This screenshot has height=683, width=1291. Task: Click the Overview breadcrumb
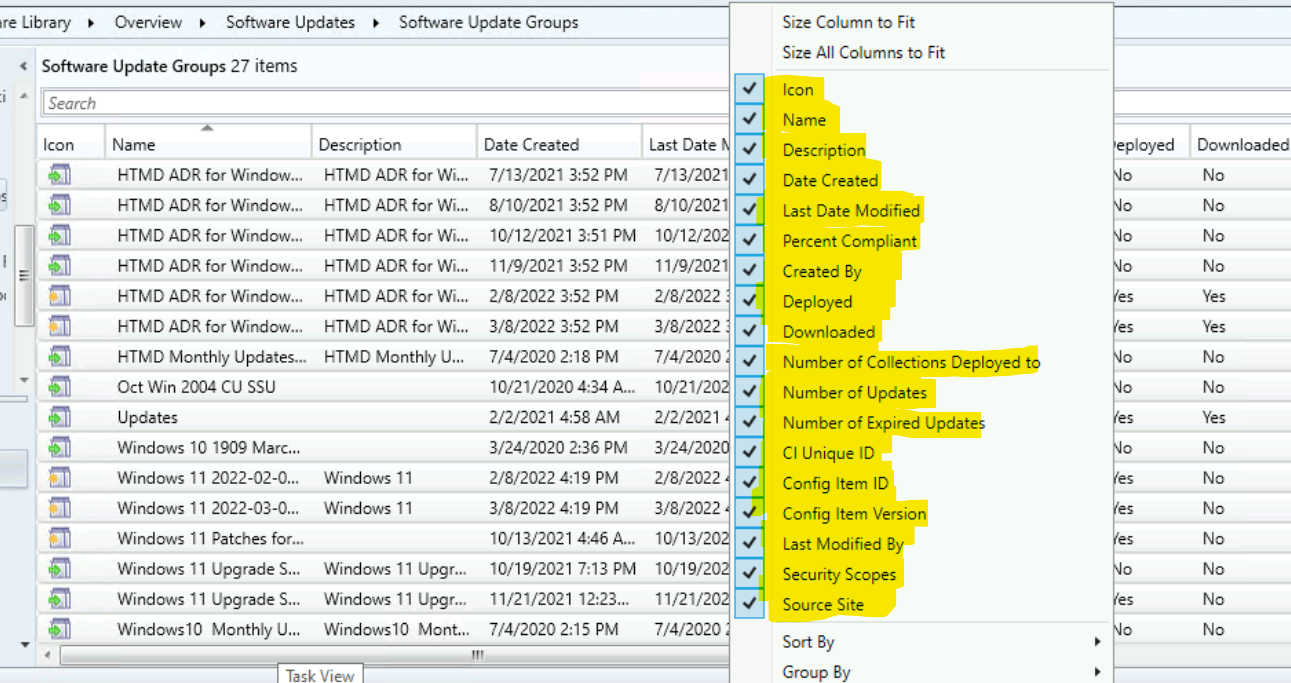click(x=148, y=22)
